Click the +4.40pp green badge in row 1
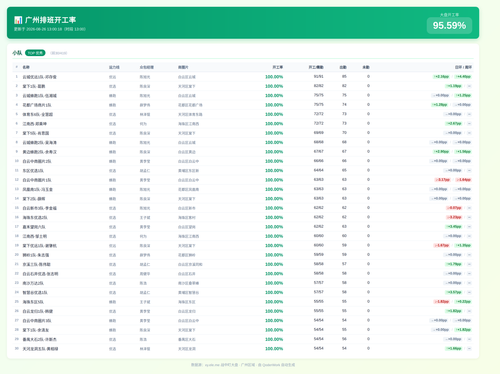Viewport: 500px width, 374px height. [463, 77]
